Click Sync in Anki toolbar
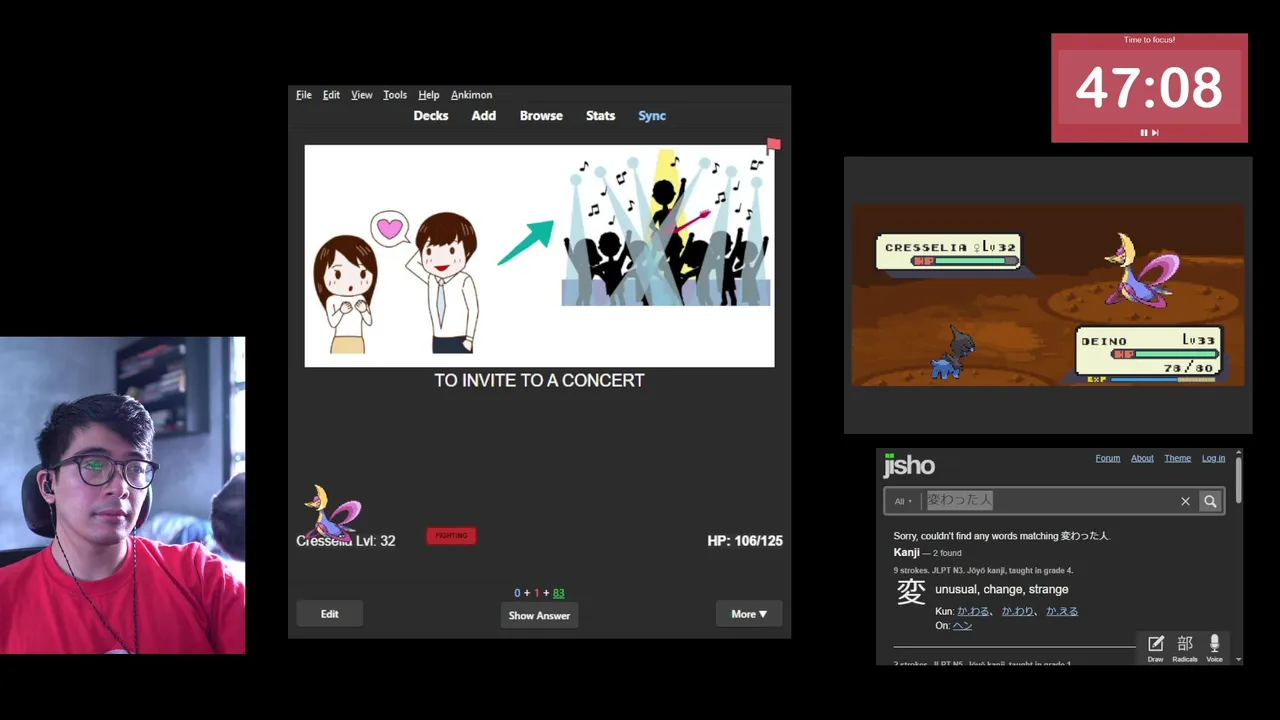 tap(652, 116)
